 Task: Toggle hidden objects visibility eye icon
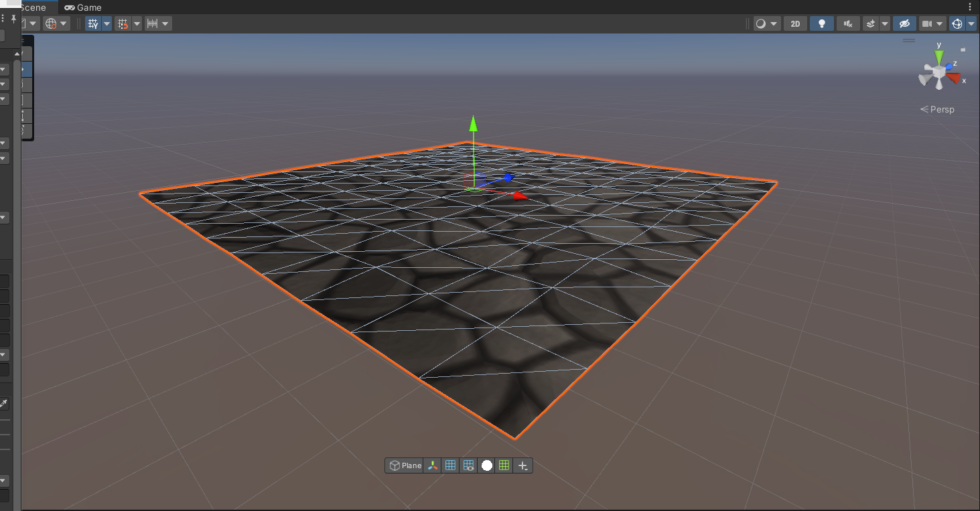(904, 24)
